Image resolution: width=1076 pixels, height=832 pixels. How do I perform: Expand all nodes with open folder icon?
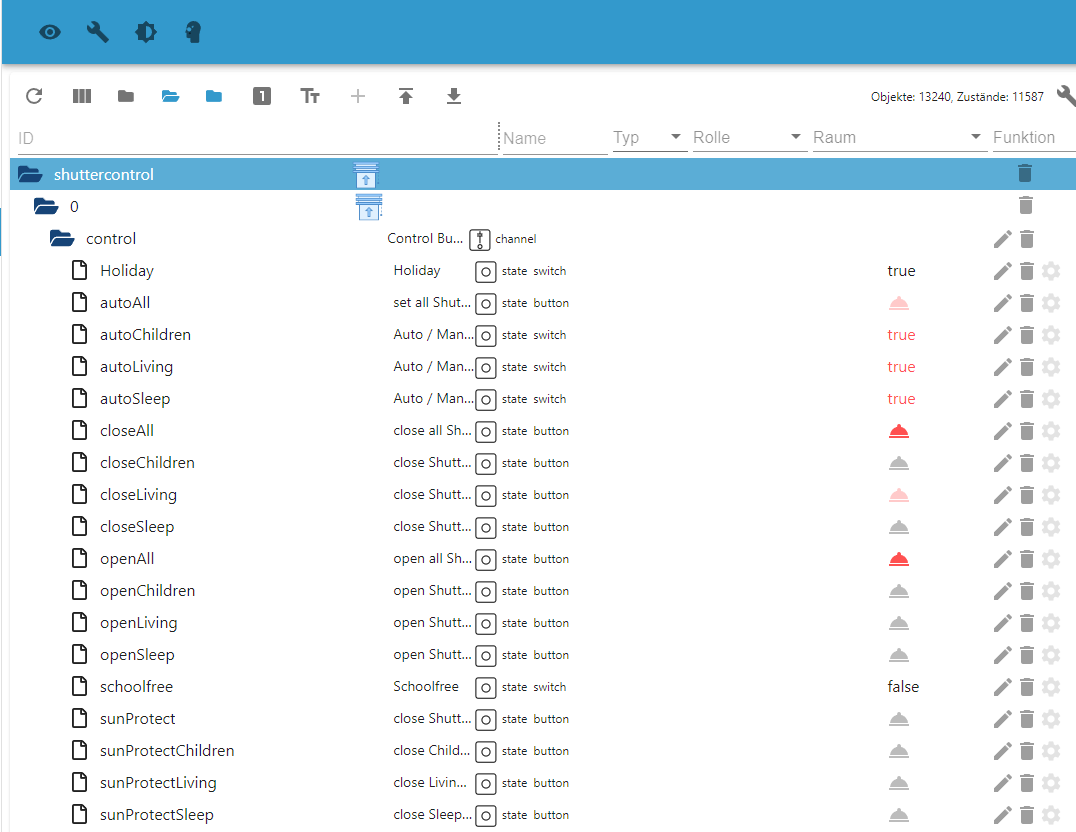170,96
